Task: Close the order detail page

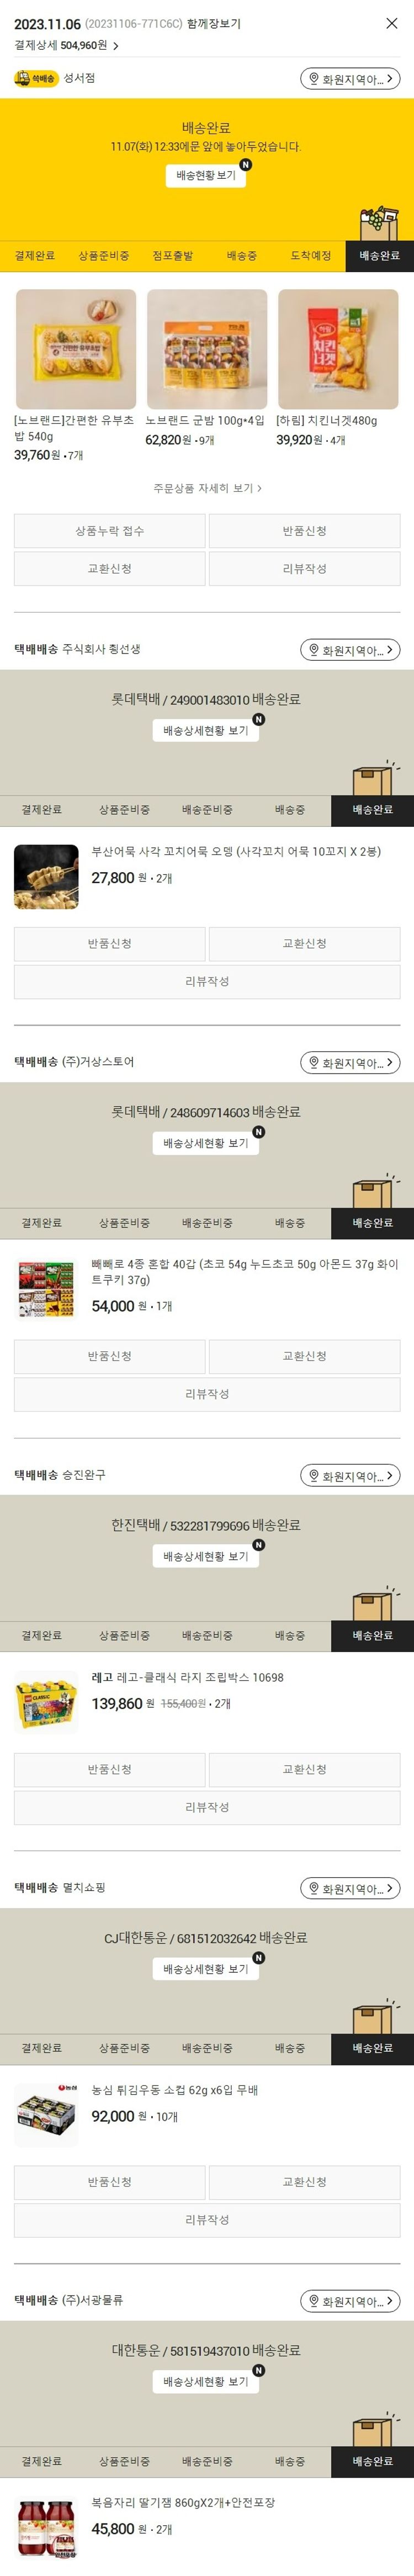Action: (391, 23)
